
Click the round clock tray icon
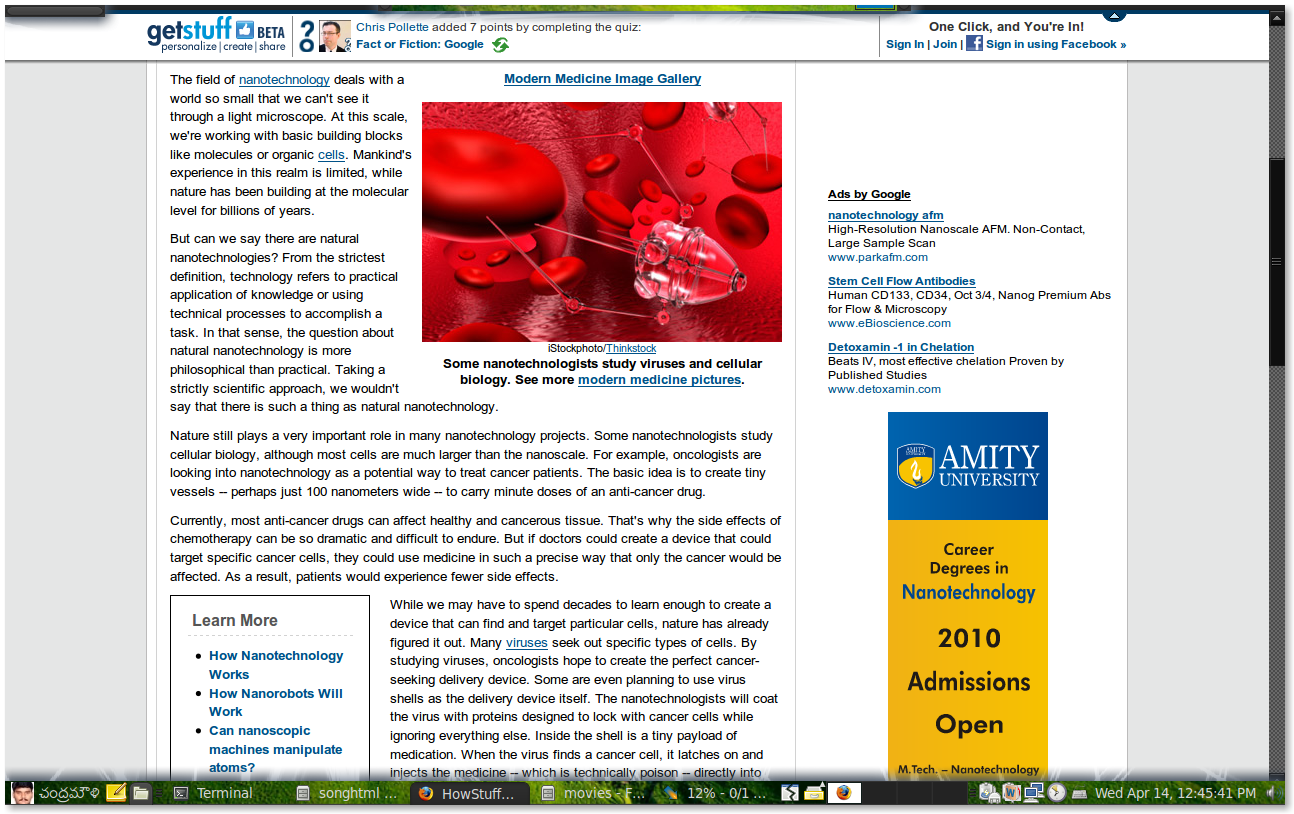pyautogui.click(x=1057, y=793)
